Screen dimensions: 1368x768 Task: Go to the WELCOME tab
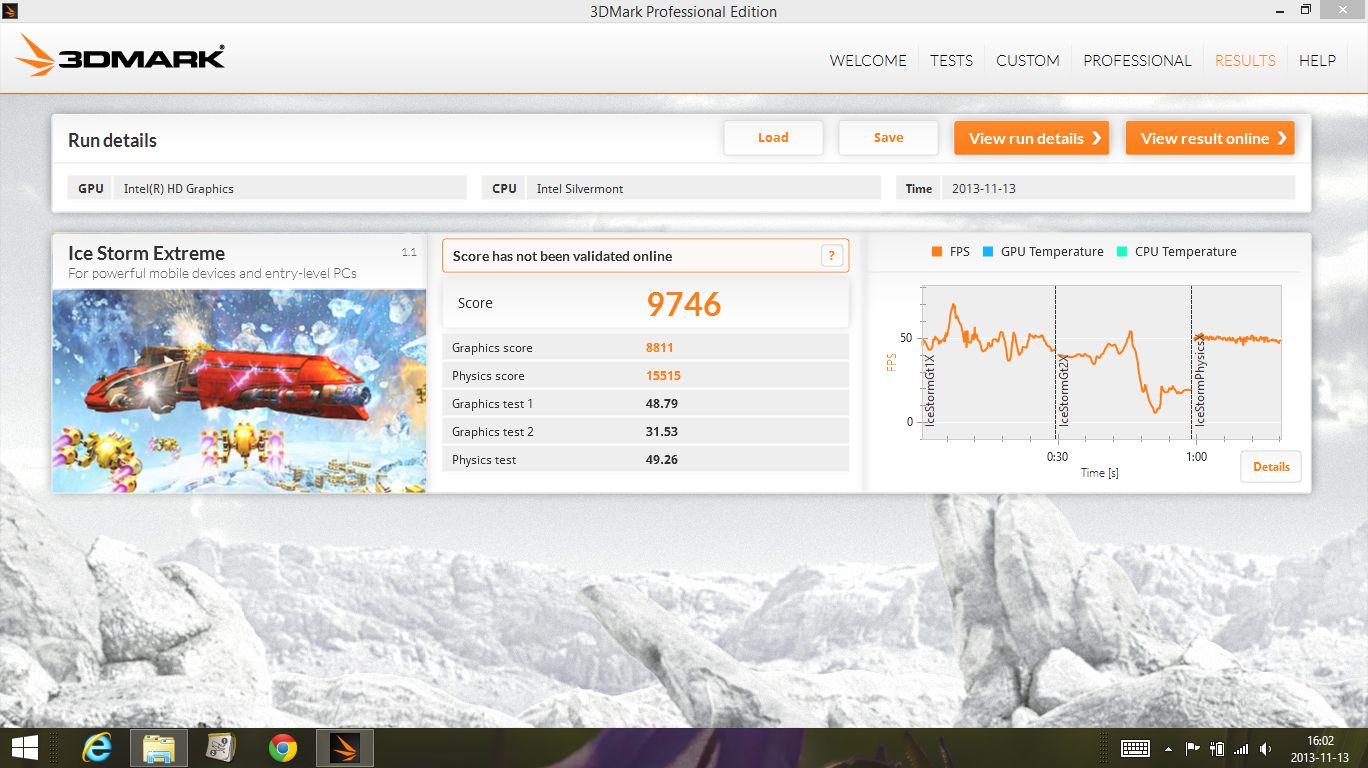point(868,60)
